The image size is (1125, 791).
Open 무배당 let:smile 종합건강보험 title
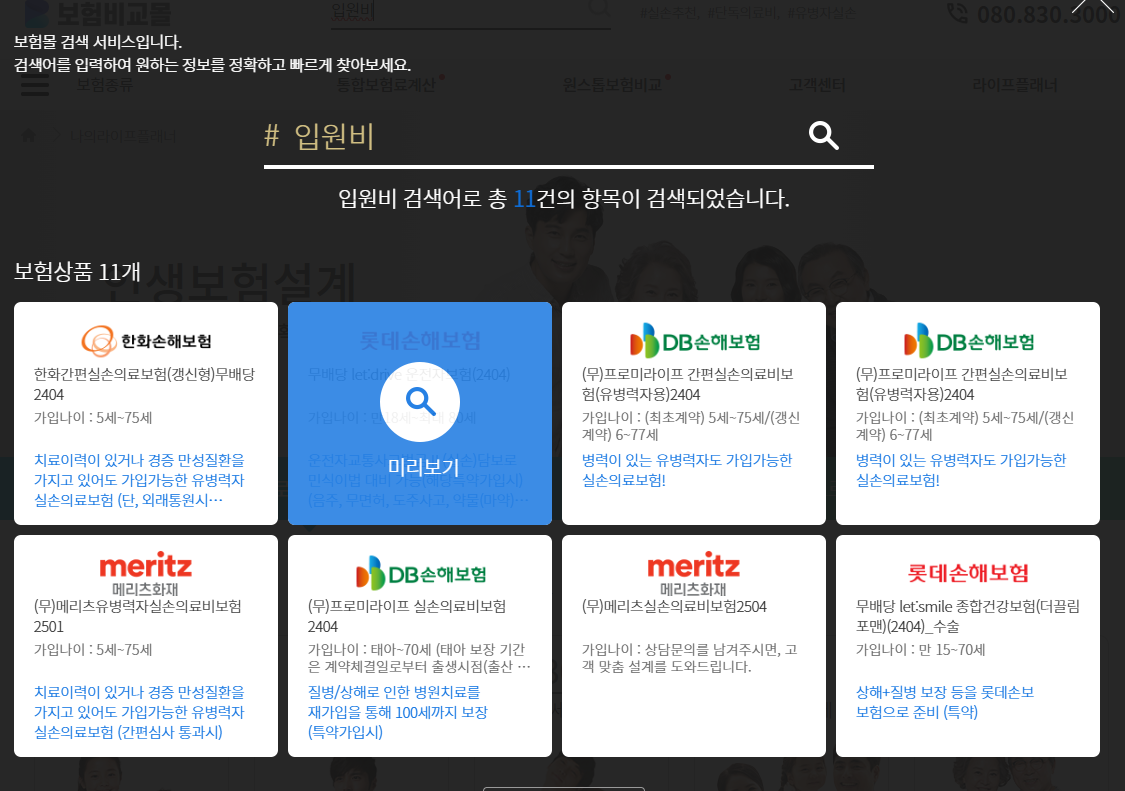pos(967,616)
